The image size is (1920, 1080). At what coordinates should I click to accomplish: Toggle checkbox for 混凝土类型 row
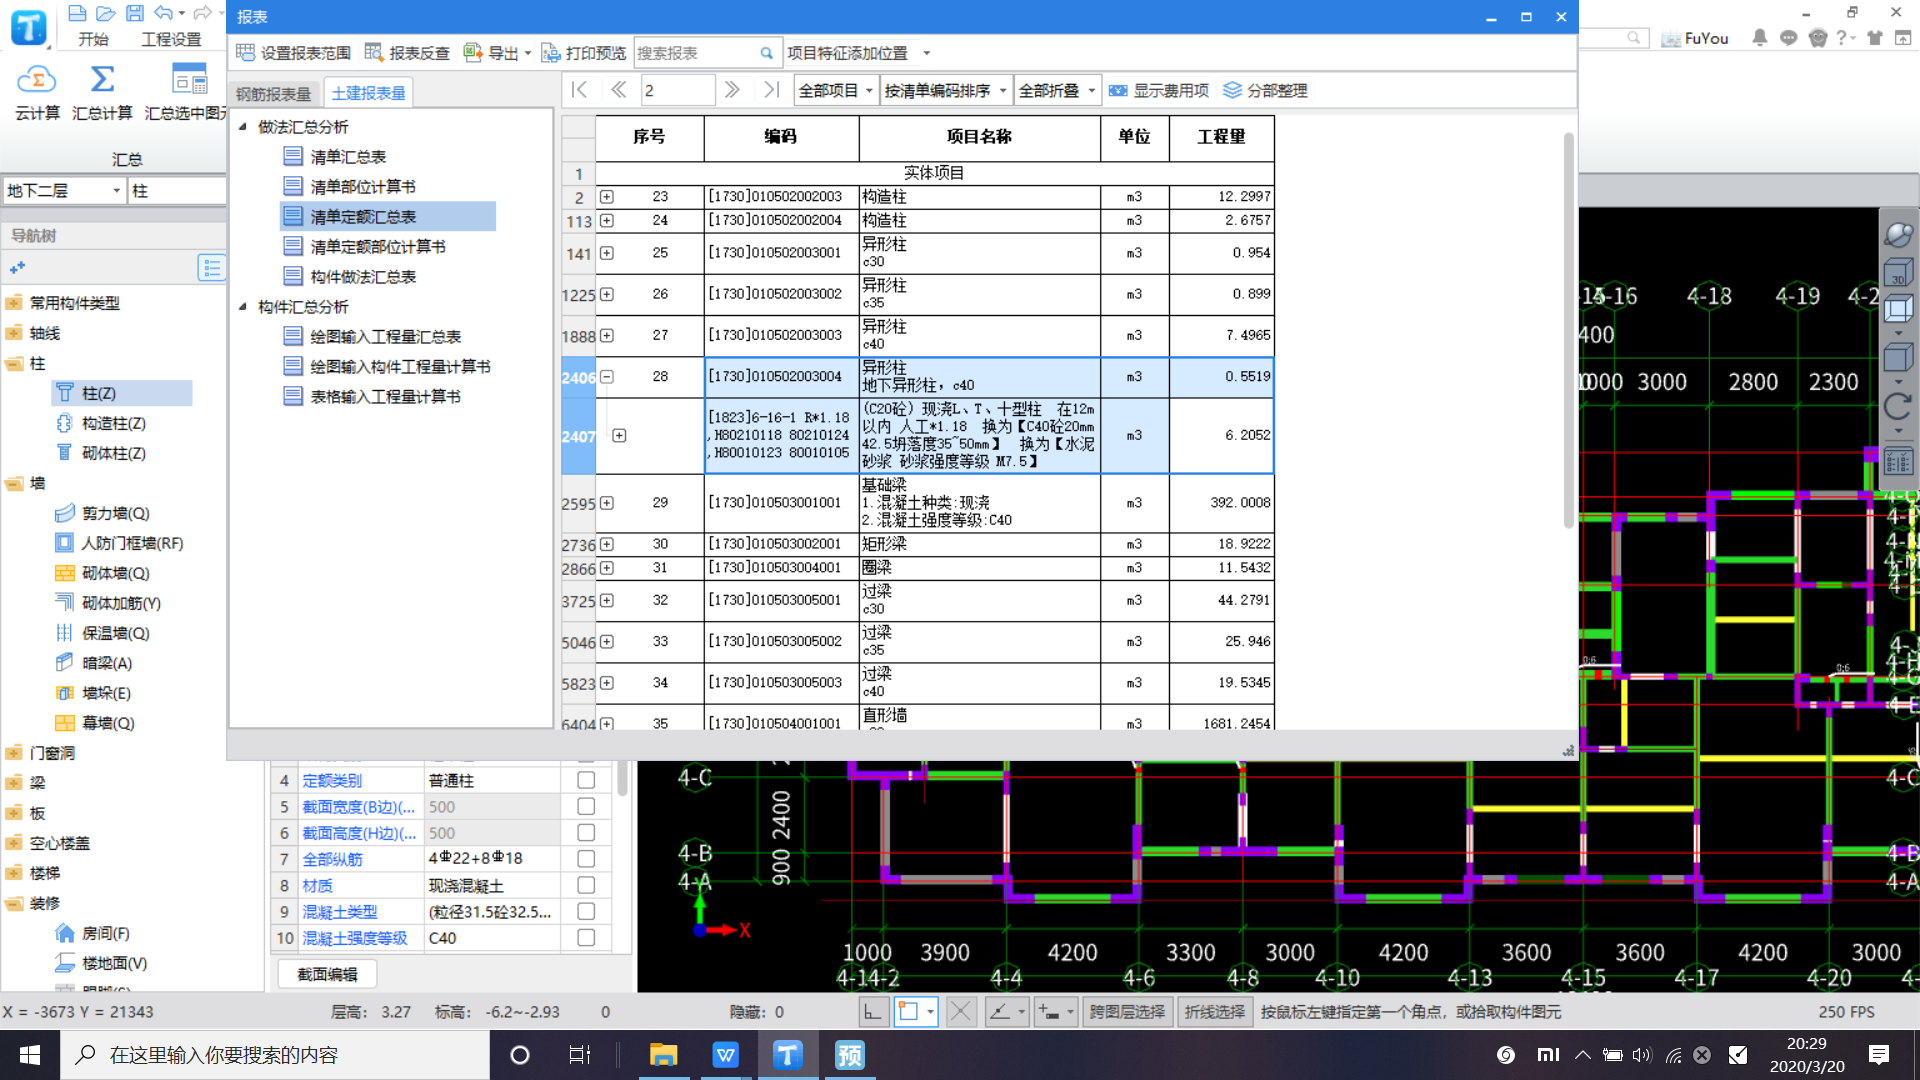click(586, 911)
